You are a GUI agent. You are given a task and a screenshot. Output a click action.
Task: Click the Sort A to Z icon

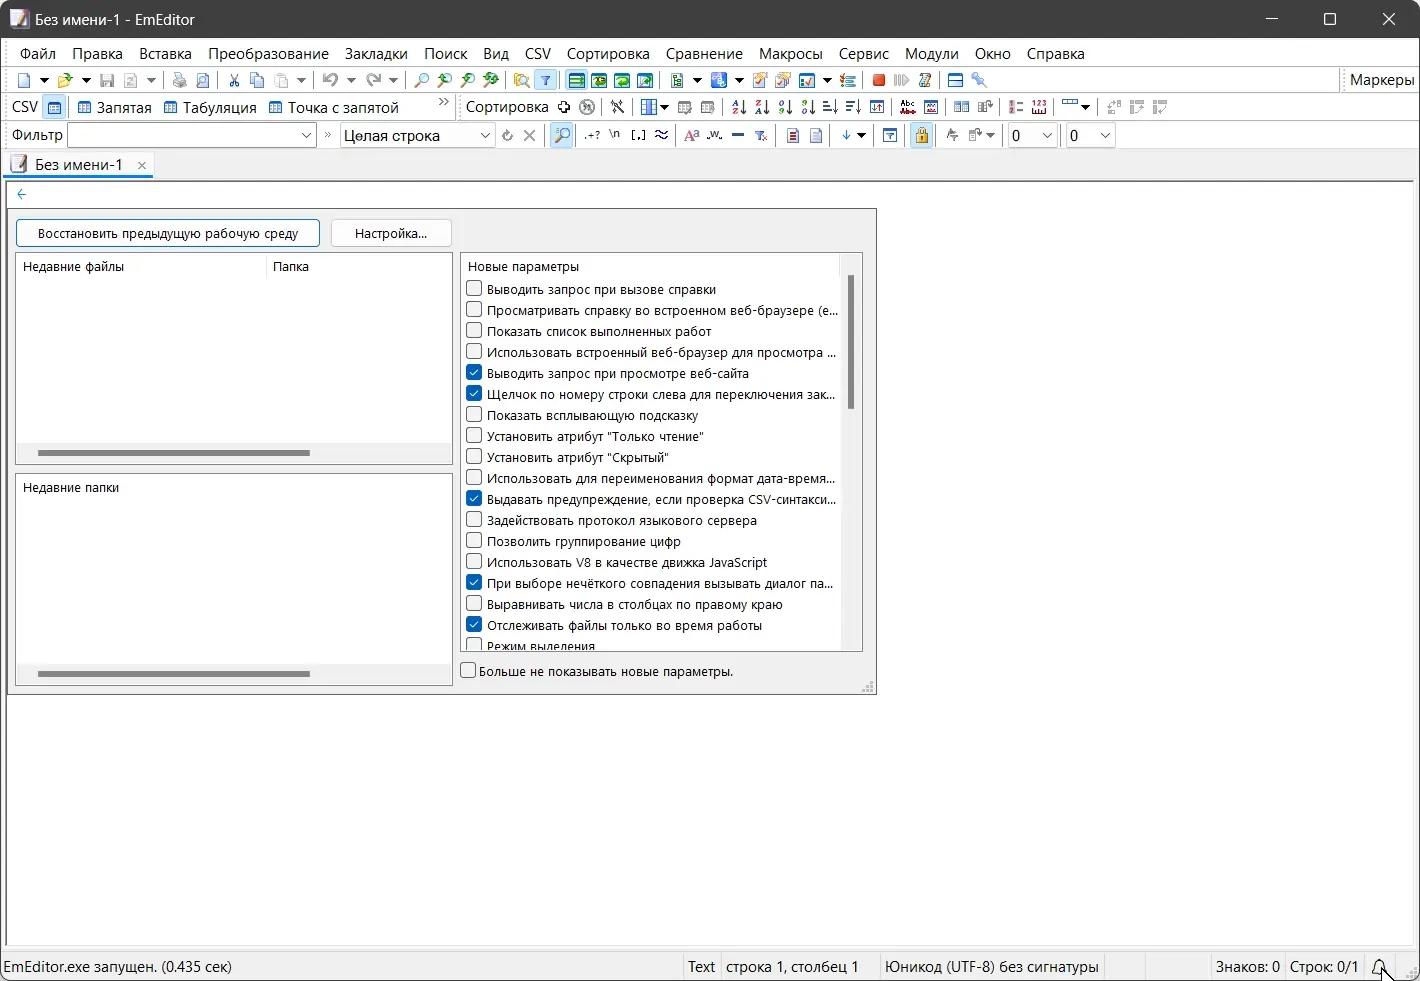click(739, 107)
